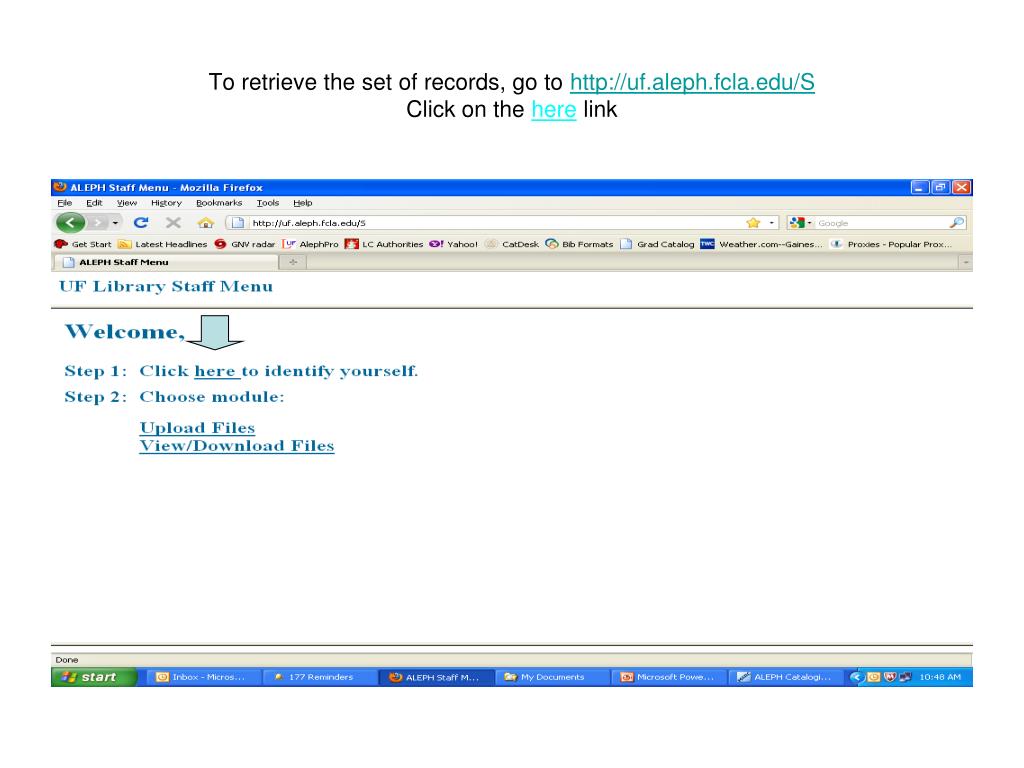The image size is (1024, 768).
Task: Go to the Home page icon
Action: click(206, 223)
